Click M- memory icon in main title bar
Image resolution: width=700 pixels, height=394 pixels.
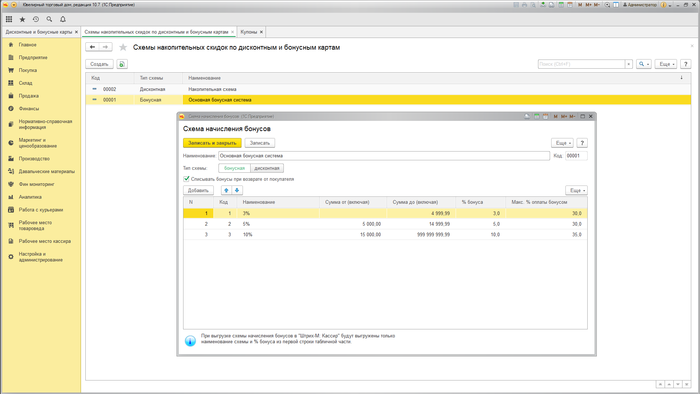597,5
